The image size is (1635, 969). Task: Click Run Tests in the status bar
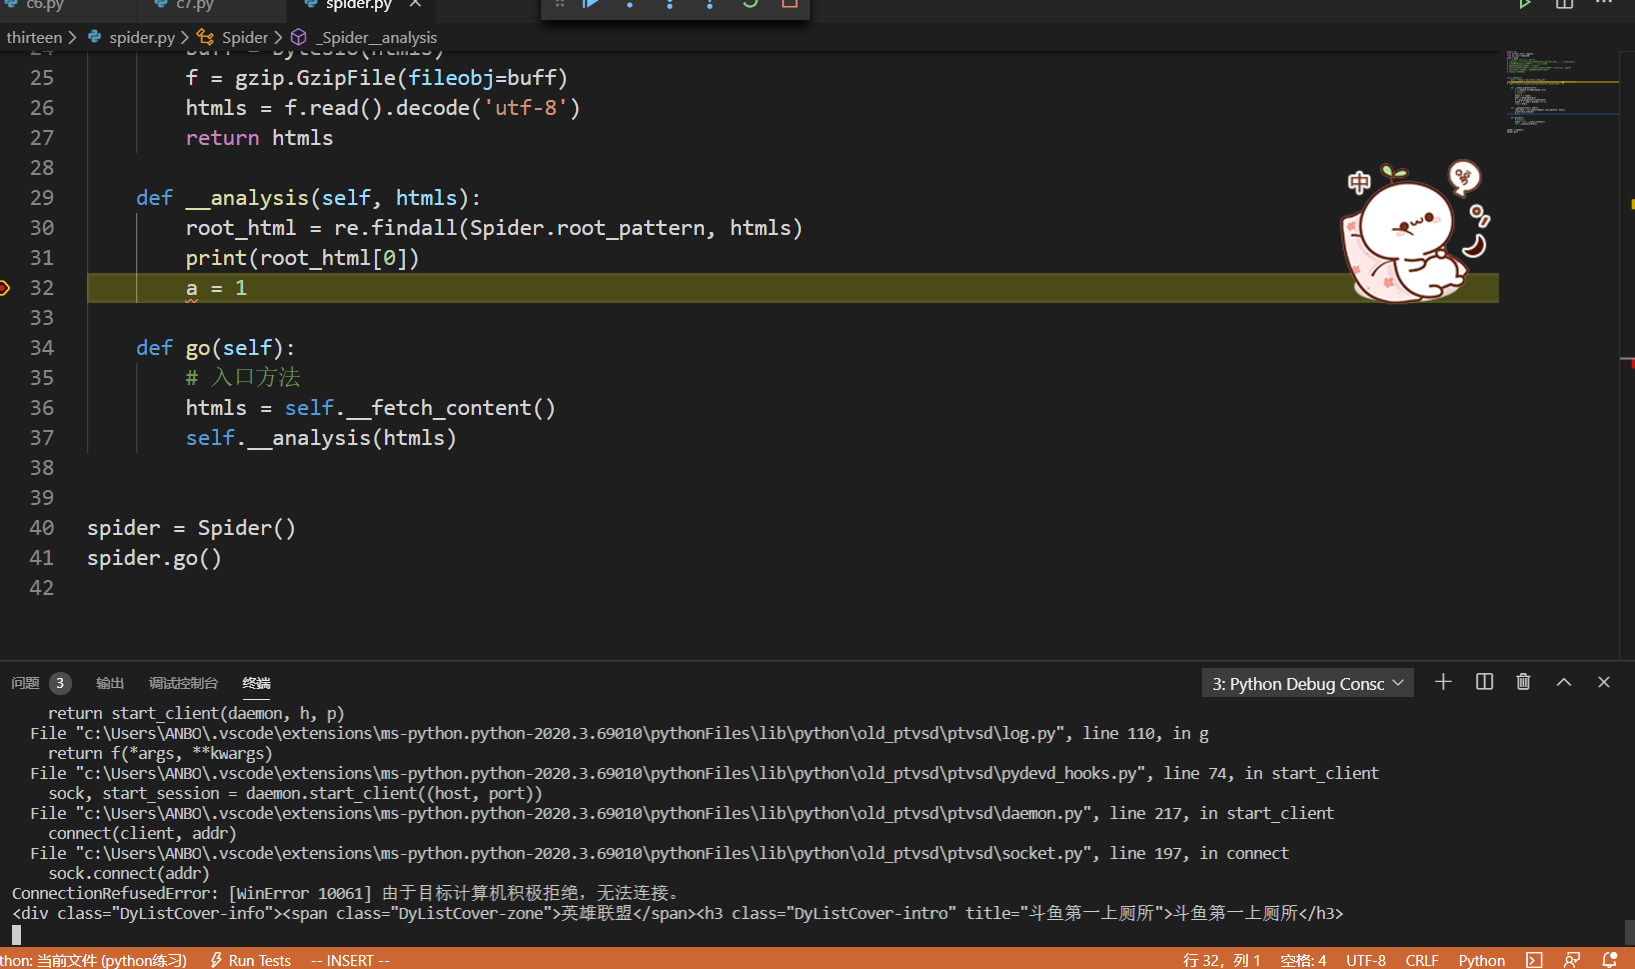coord(250,960)
